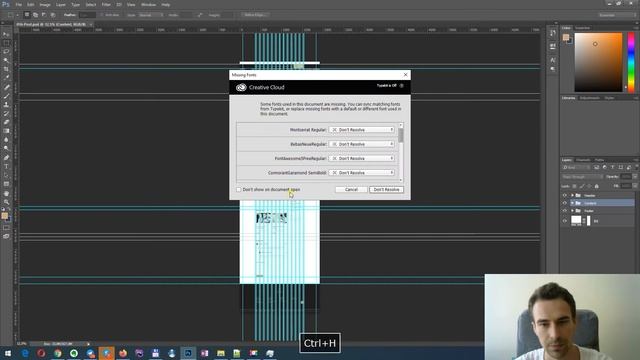Select the Zoom tool in the toolbox
Image resolution: width=640 pixels, height=360 pixels.
(6, 202)
